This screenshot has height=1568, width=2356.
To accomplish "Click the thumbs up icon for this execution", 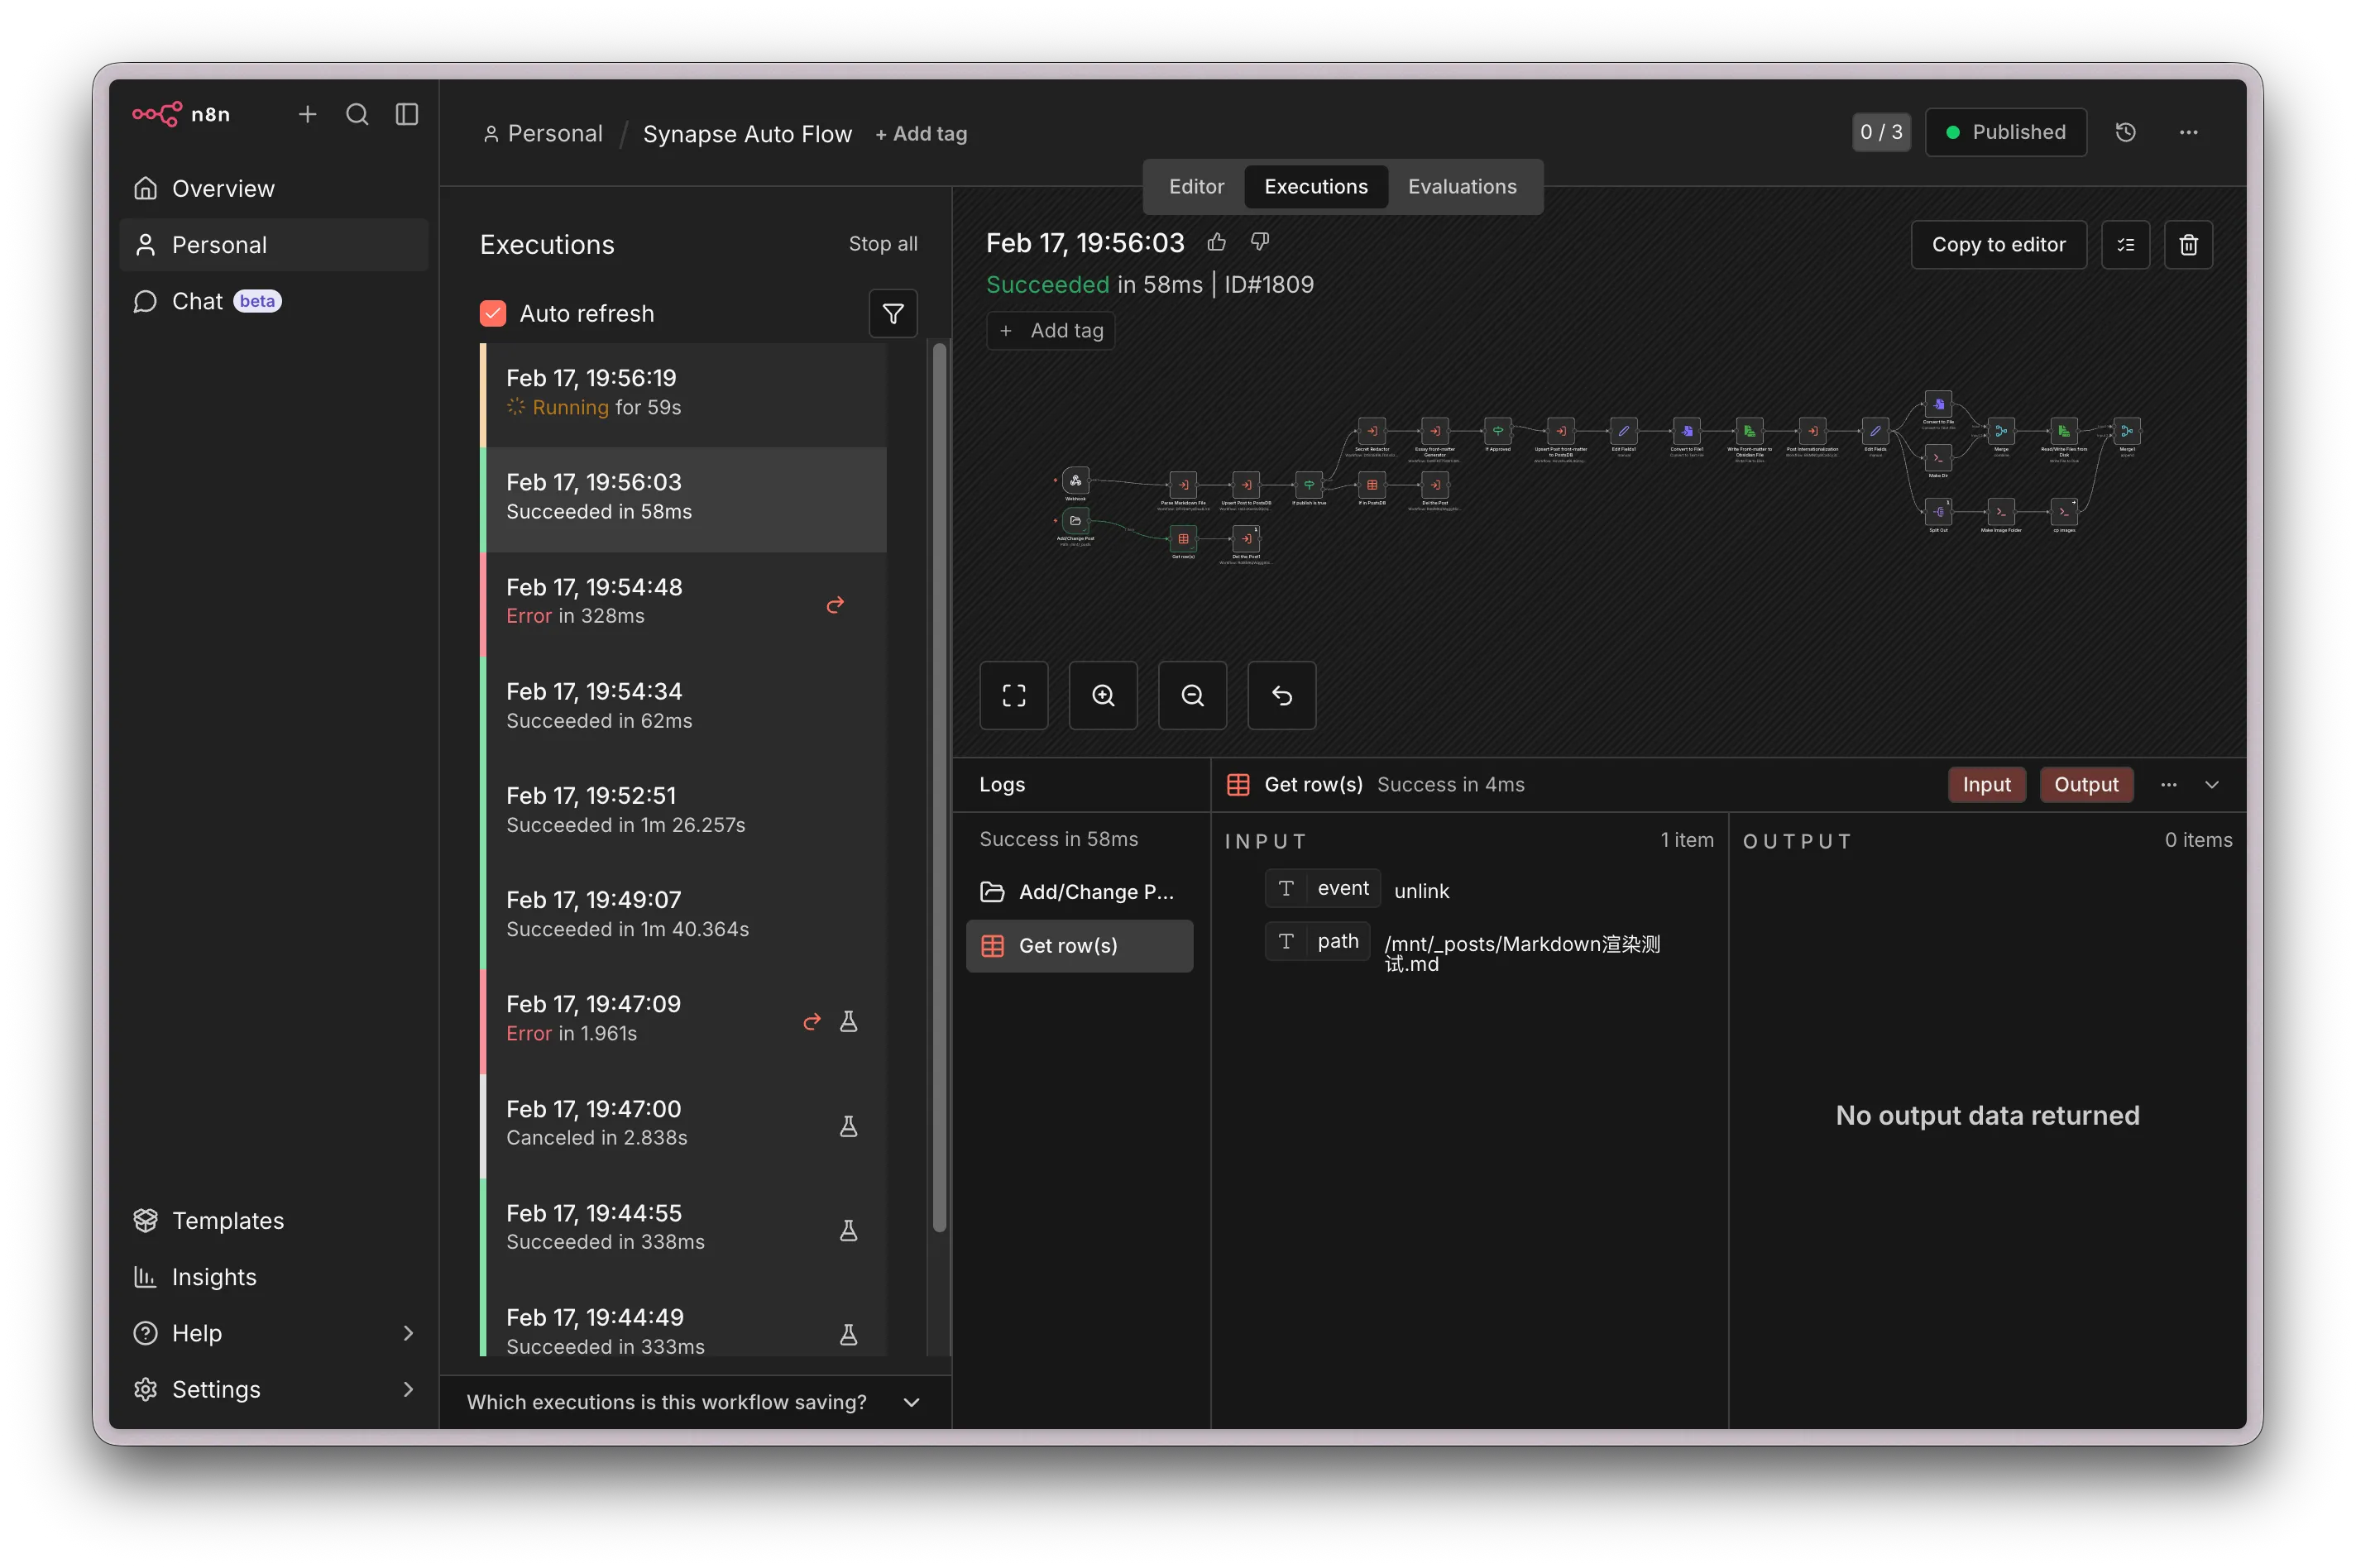I will pos(1216,242).
